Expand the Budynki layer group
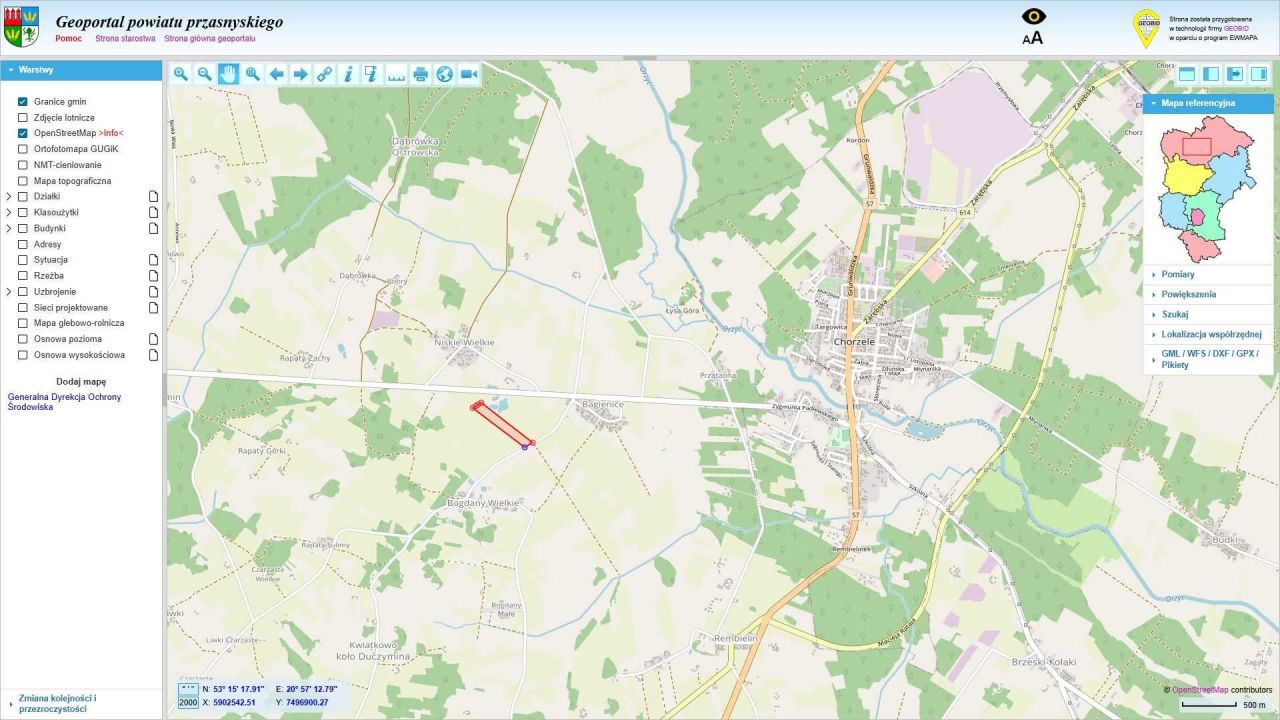1280x720 pixels. coord(9,228)
